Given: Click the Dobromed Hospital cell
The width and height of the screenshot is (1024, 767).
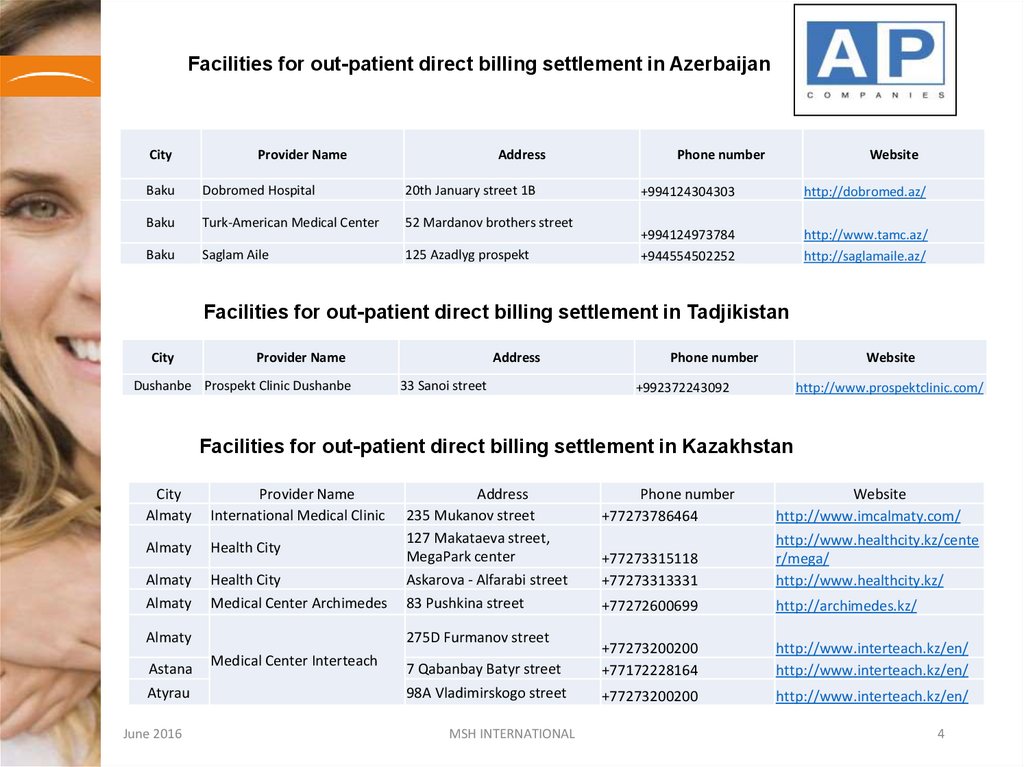Looking at the screenshot, I should tap(258, 191).
